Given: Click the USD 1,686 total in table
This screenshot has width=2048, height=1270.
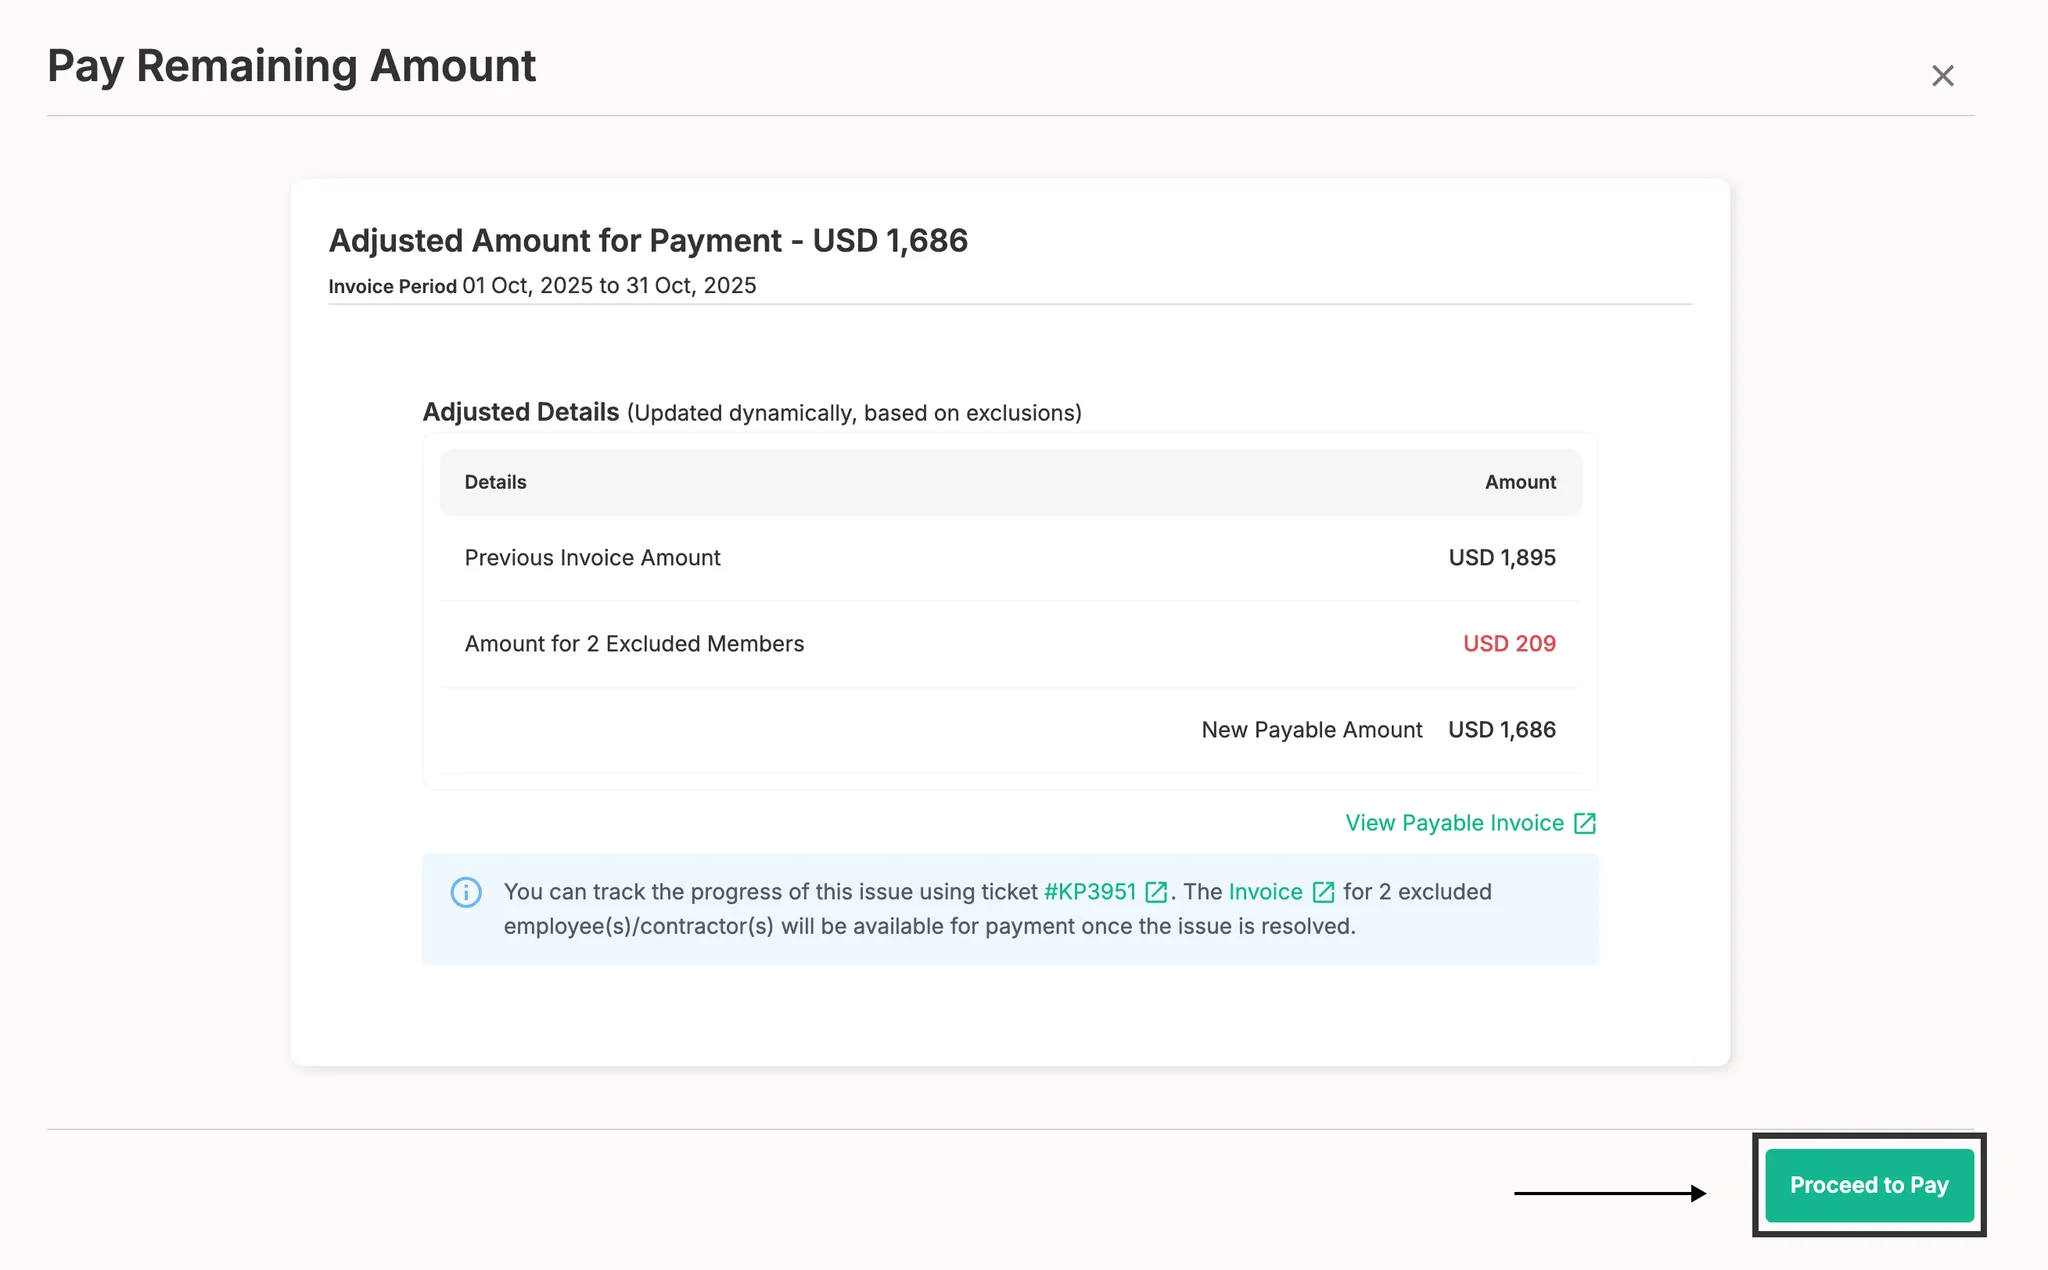Looking at the screenshot, I should [x=1502, y=730].
